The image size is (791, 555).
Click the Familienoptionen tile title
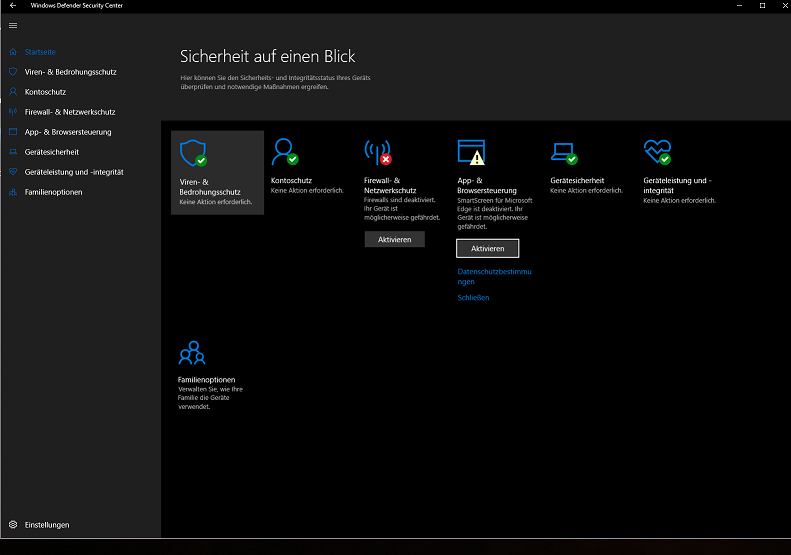pos(206,379)
